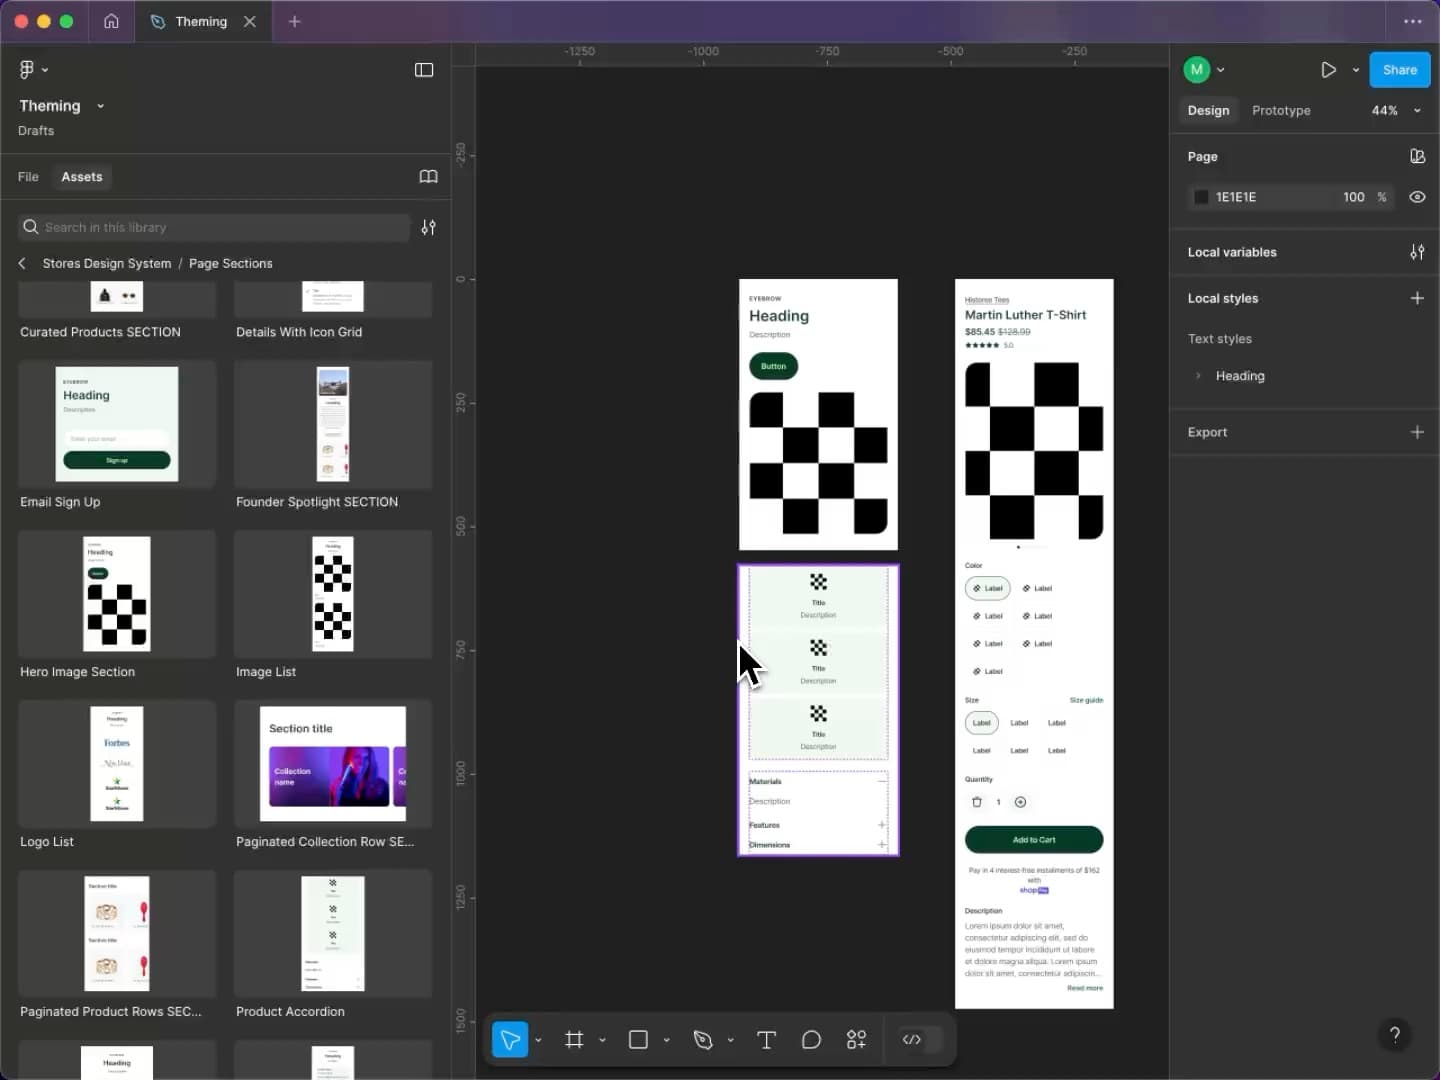Select the Rectangle shape tool

coord(638,1040)
